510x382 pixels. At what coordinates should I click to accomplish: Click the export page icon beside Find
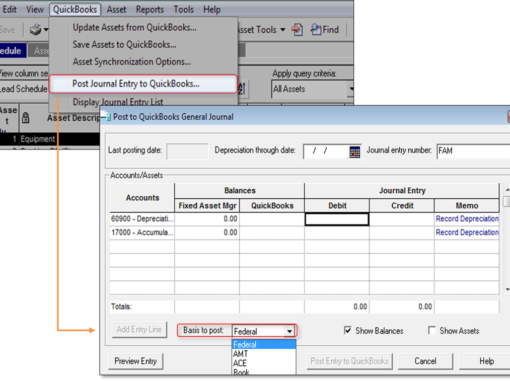click(297, 30)
